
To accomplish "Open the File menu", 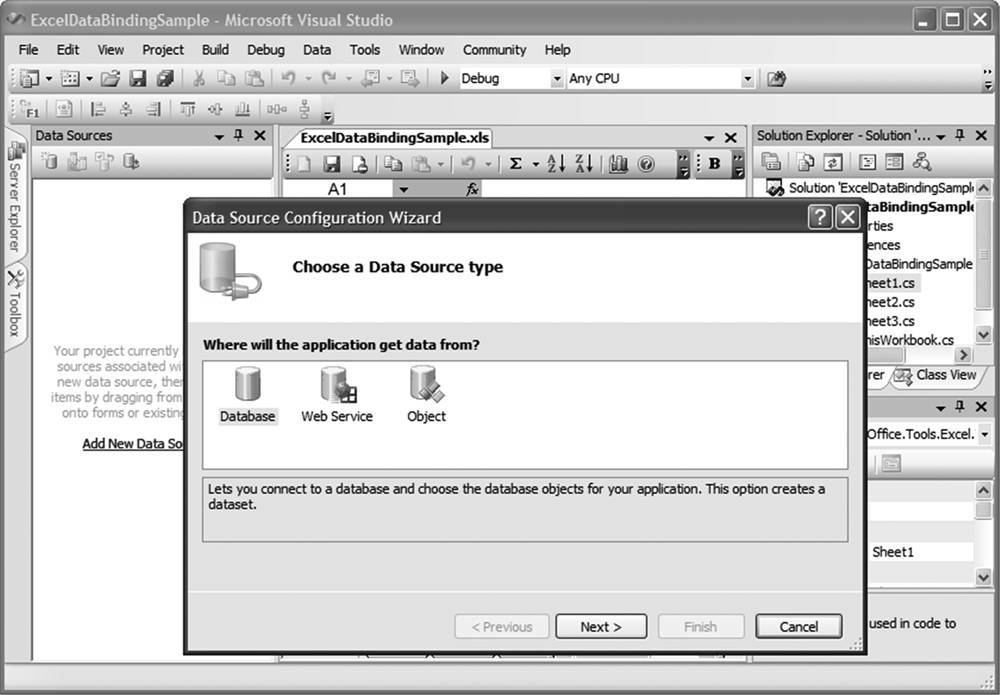I will pos(28,50).
